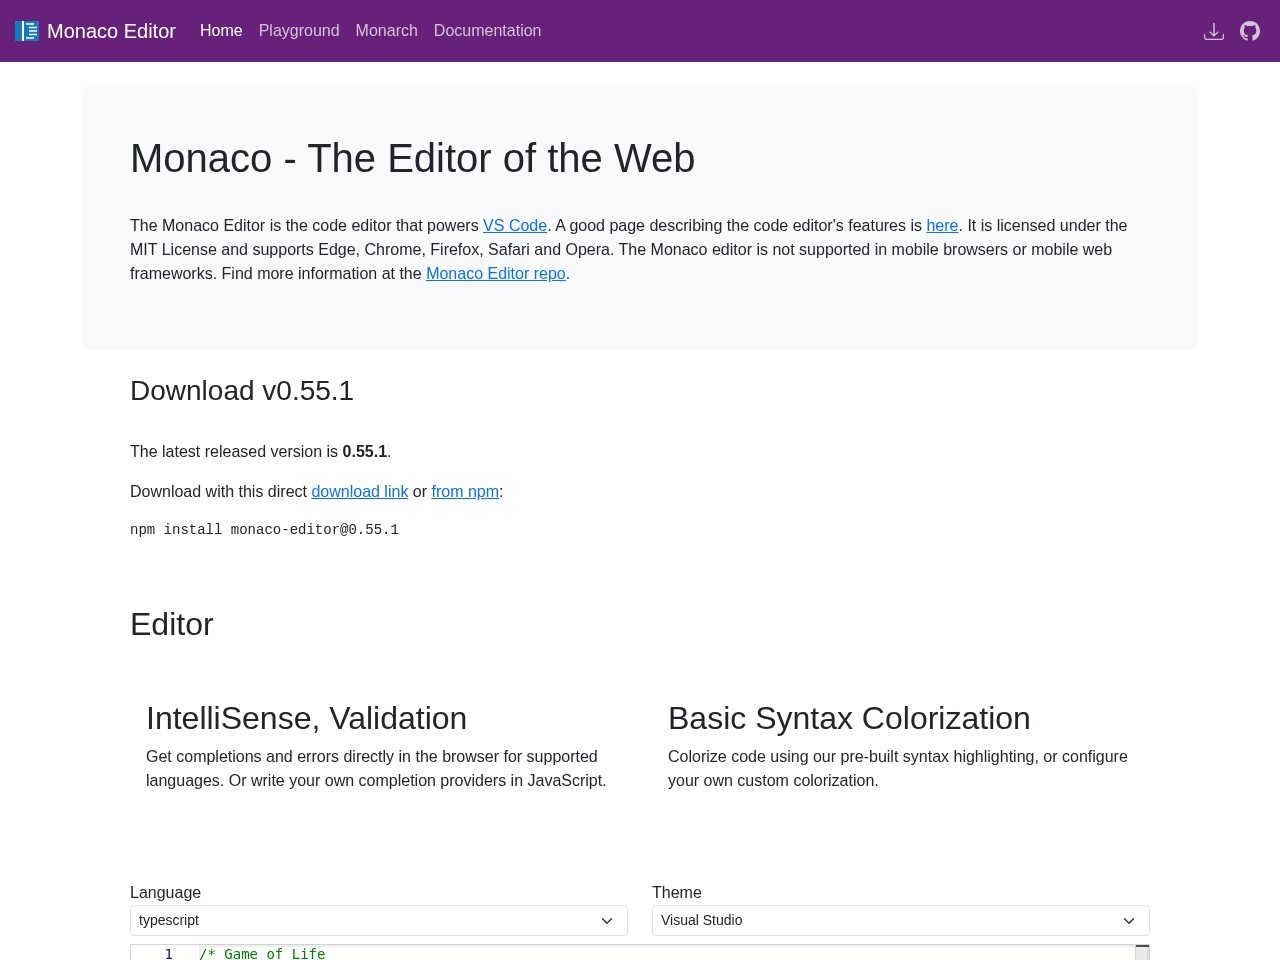Viewport: 1280px width, 960px height.
Task: Open the 'here' features link
Action: 942,226
